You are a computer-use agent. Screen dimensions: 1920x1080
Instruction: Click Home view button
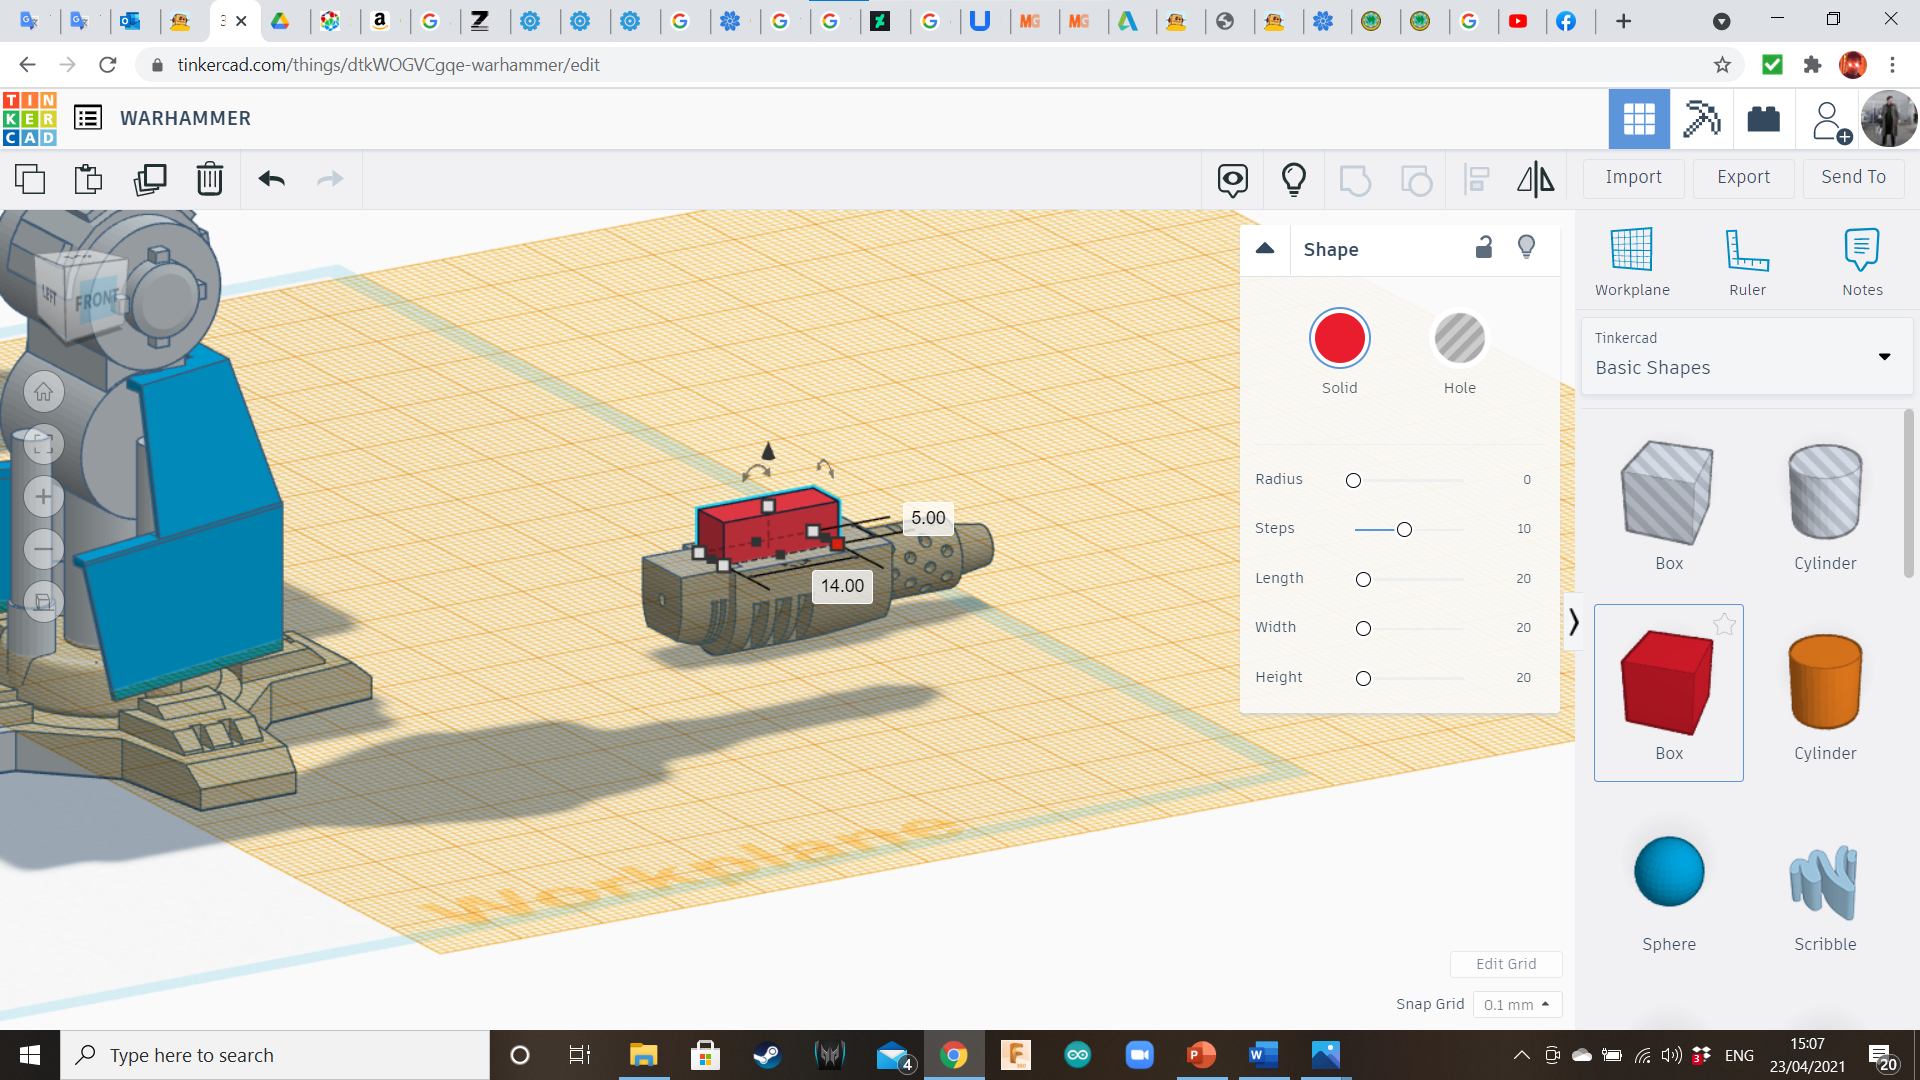(43, 392)
